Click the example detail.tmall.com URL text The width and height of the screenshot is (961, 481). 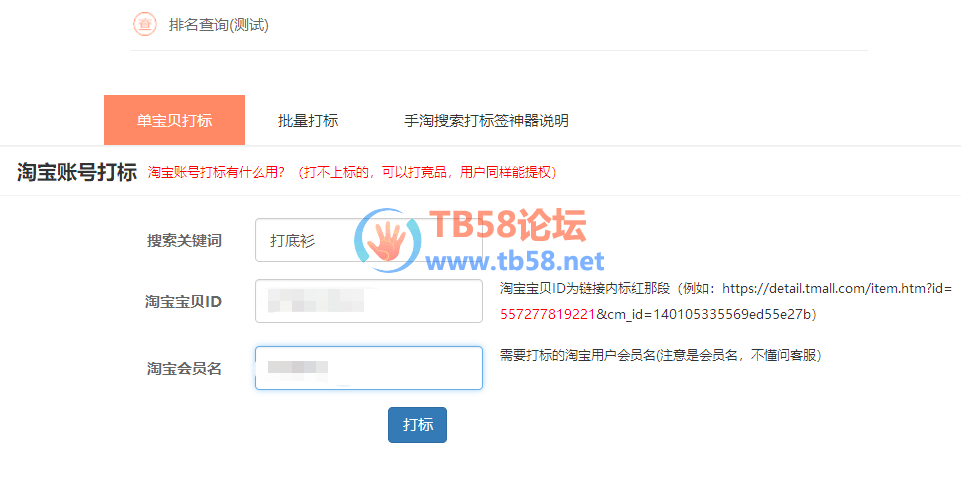(837, 289)
